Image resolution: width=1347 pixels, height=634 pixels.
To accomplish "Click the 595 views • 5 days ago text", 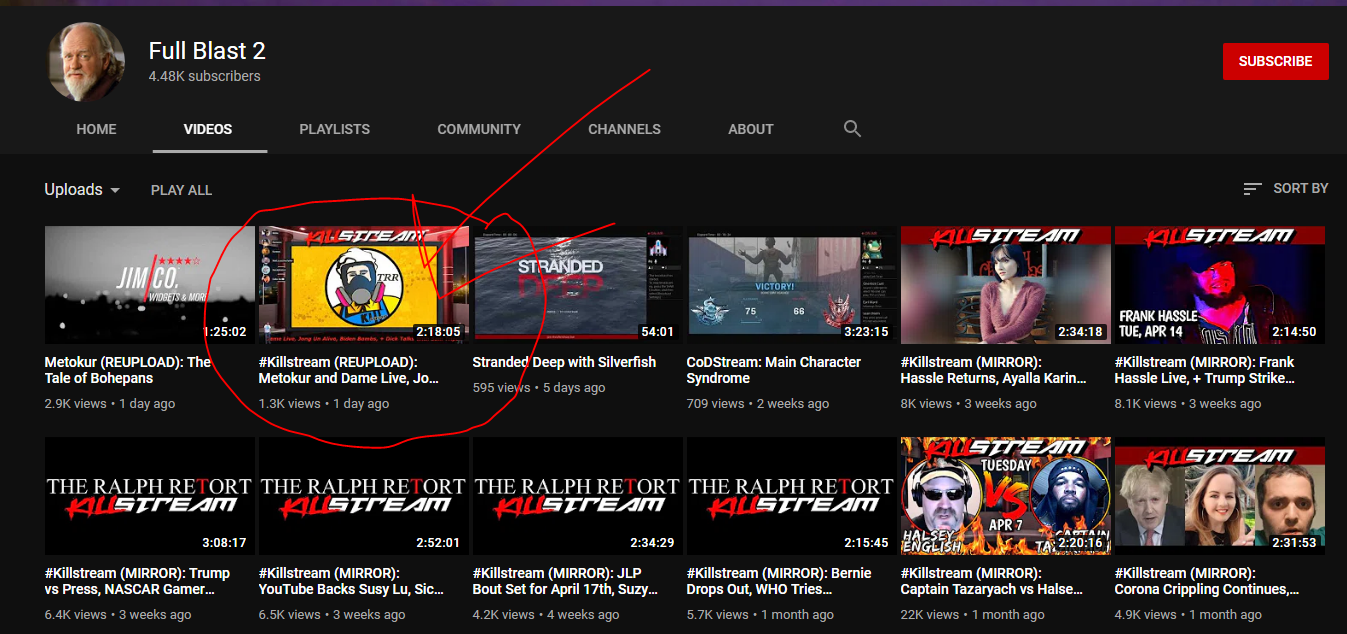I will pyautogui.click(x=538, y=387).
